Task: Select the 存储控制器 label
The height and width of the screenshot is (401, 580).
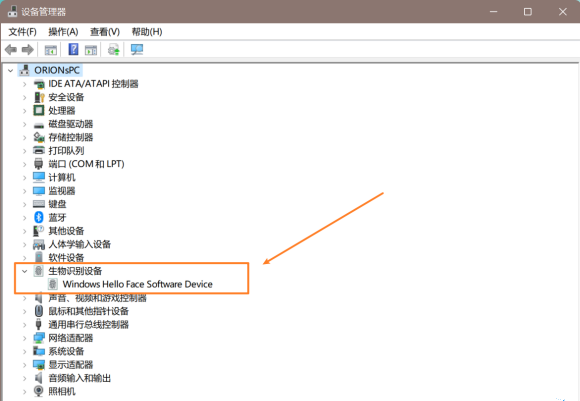Action: click(71, 137)
